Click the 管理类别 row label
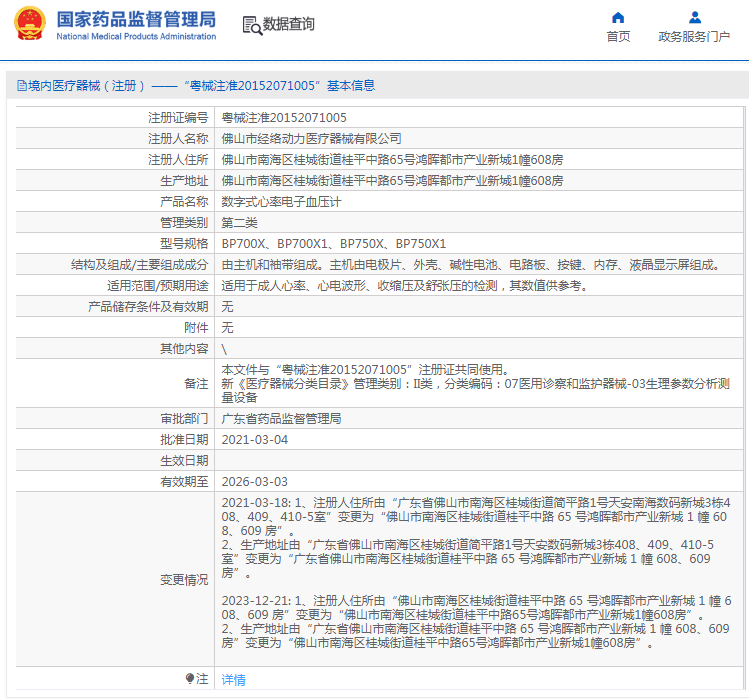Image resolution: width=749 pixels, height=699 pixels. (x=184, y=223)
